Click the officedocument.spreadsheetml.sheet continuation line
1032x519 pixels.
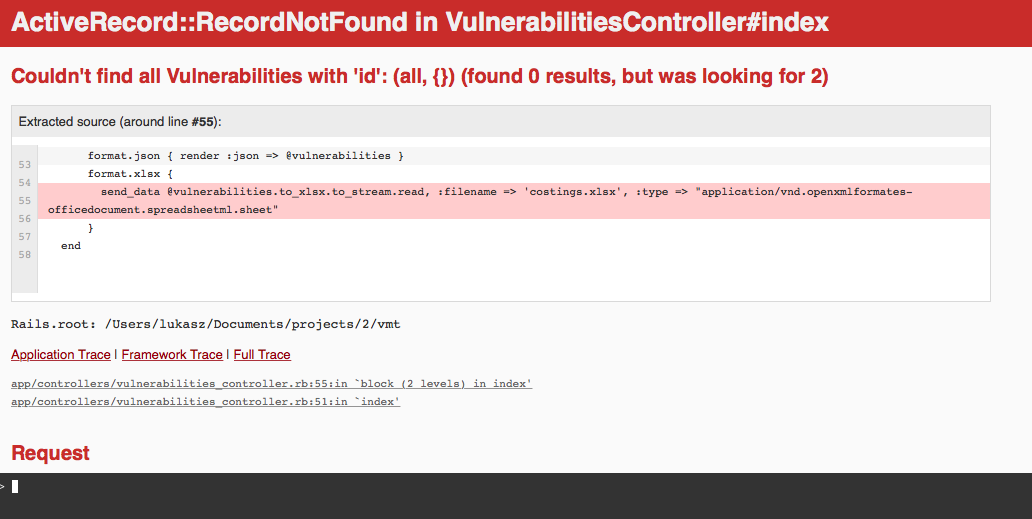[163, 210]
